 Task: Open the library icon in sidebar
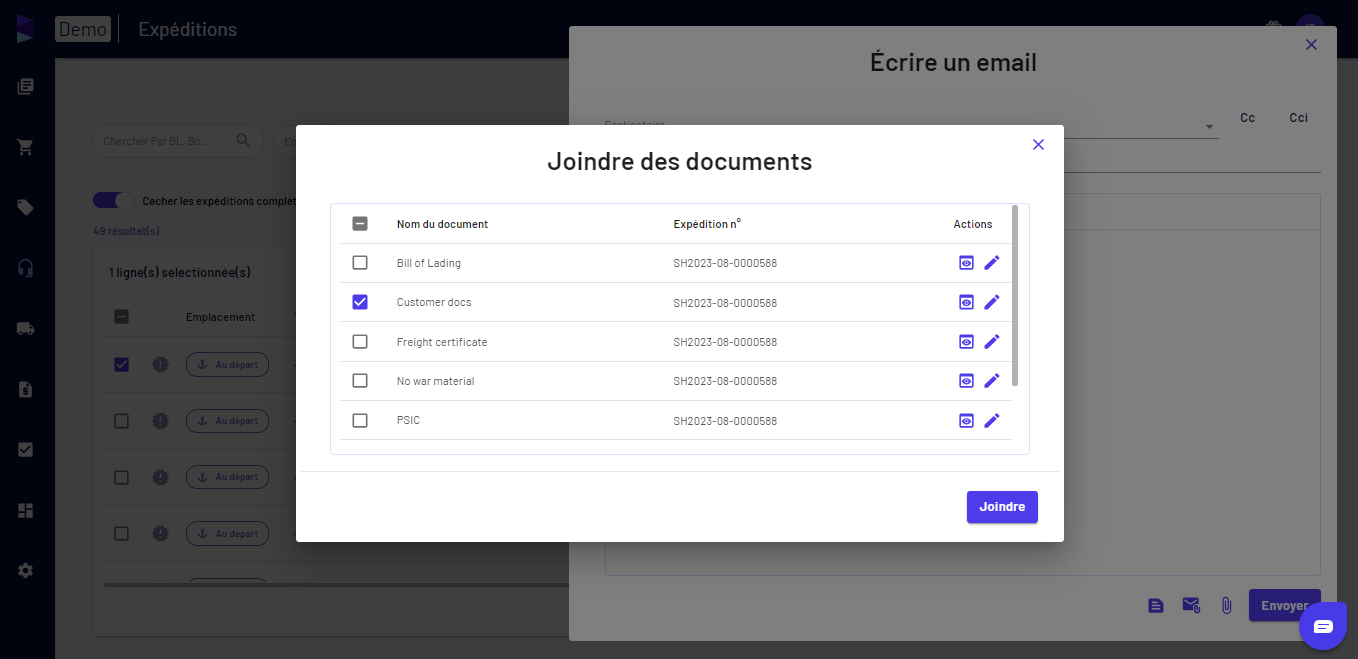pyautogui.click(x=26, y=87)
